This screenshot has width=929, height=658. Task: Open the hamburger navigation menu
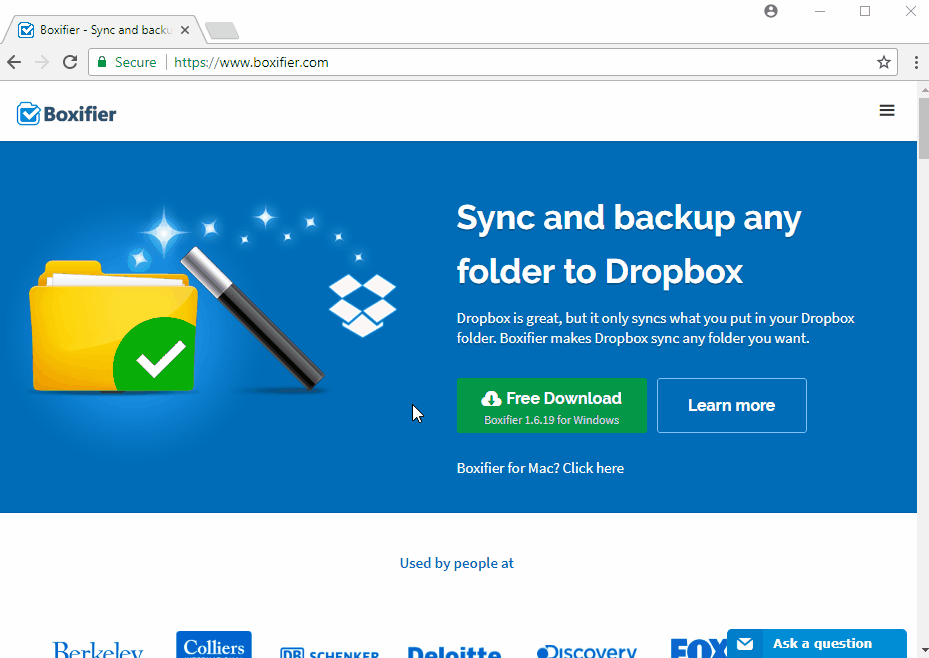click(x=887, y=110)
